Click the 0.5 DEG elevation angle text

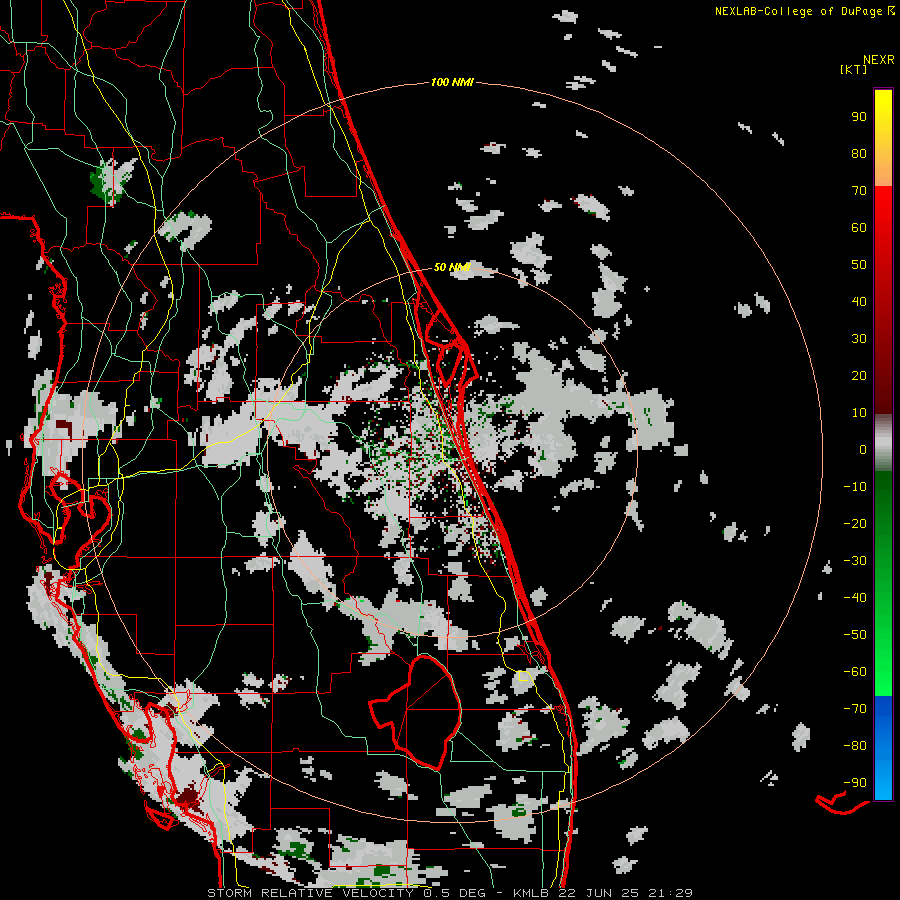click(x=455, y=893)
